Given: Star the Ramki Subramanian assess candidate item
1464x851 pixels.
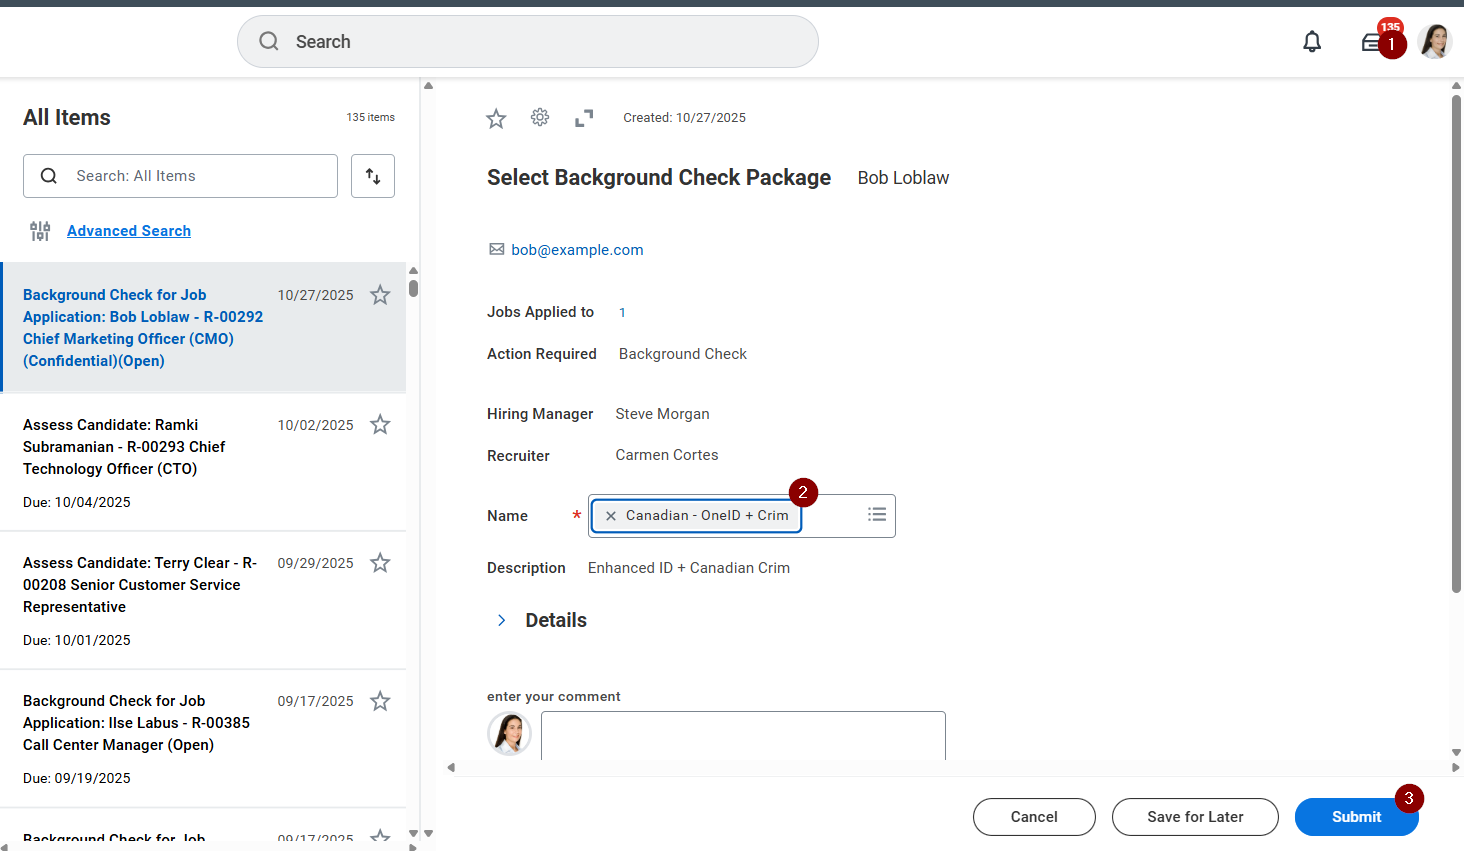Looking at the screenshot, I should [x=380, y=425].
